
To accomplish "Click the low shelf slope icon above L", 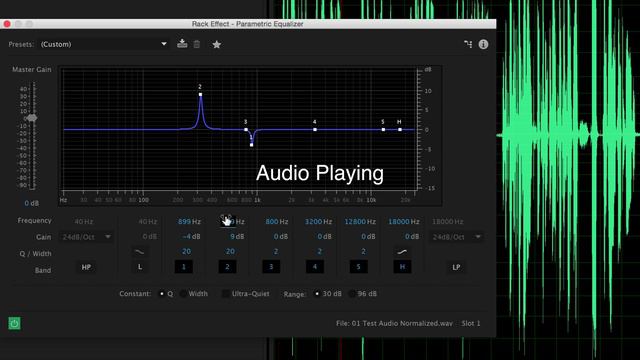I will tap(140, 252).
